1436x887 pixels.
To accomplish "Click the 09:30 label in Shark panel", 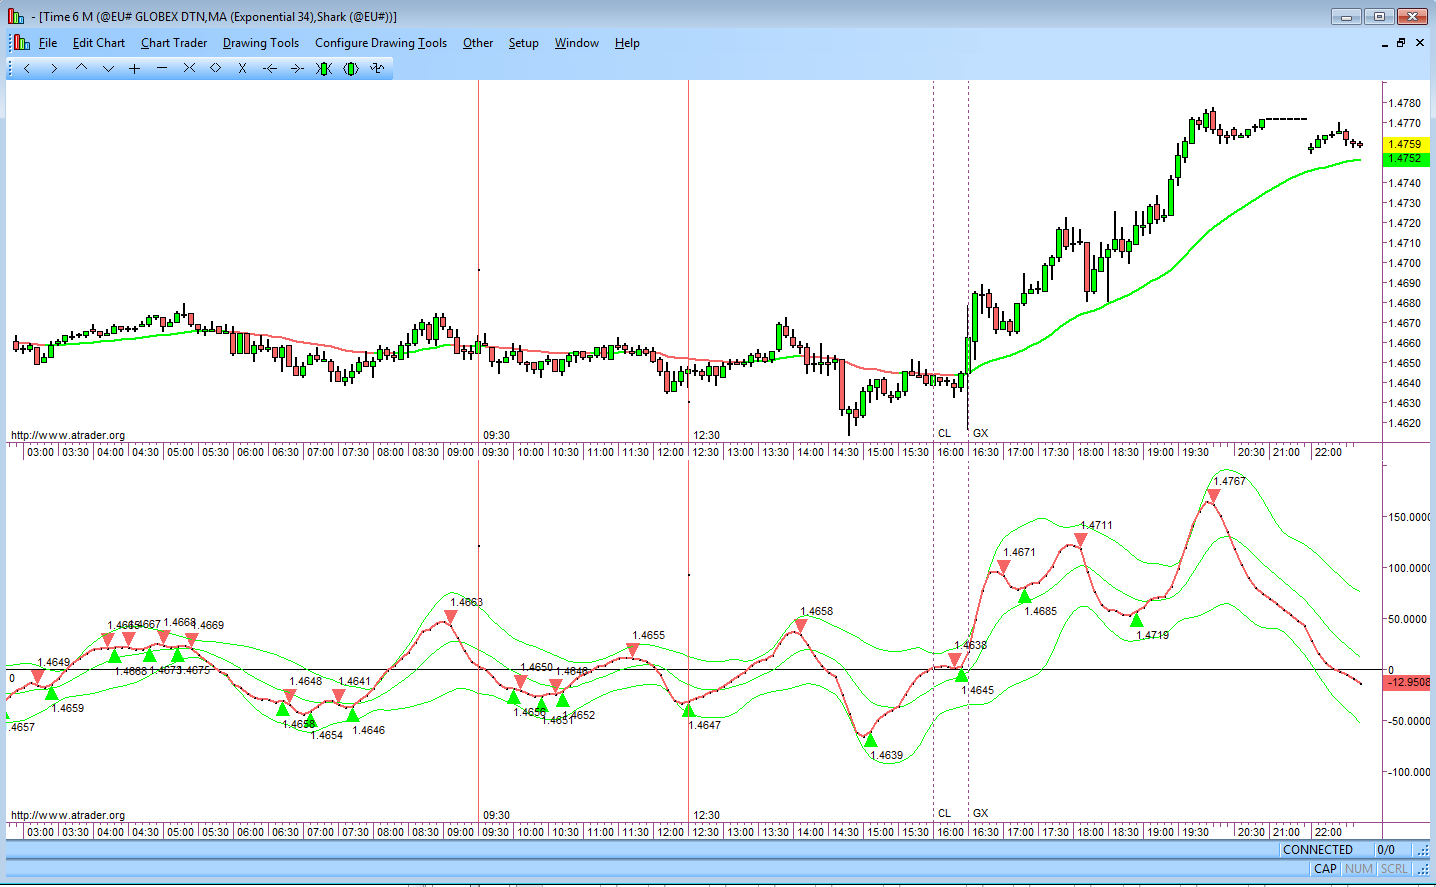I will click(x=497, y=815).
